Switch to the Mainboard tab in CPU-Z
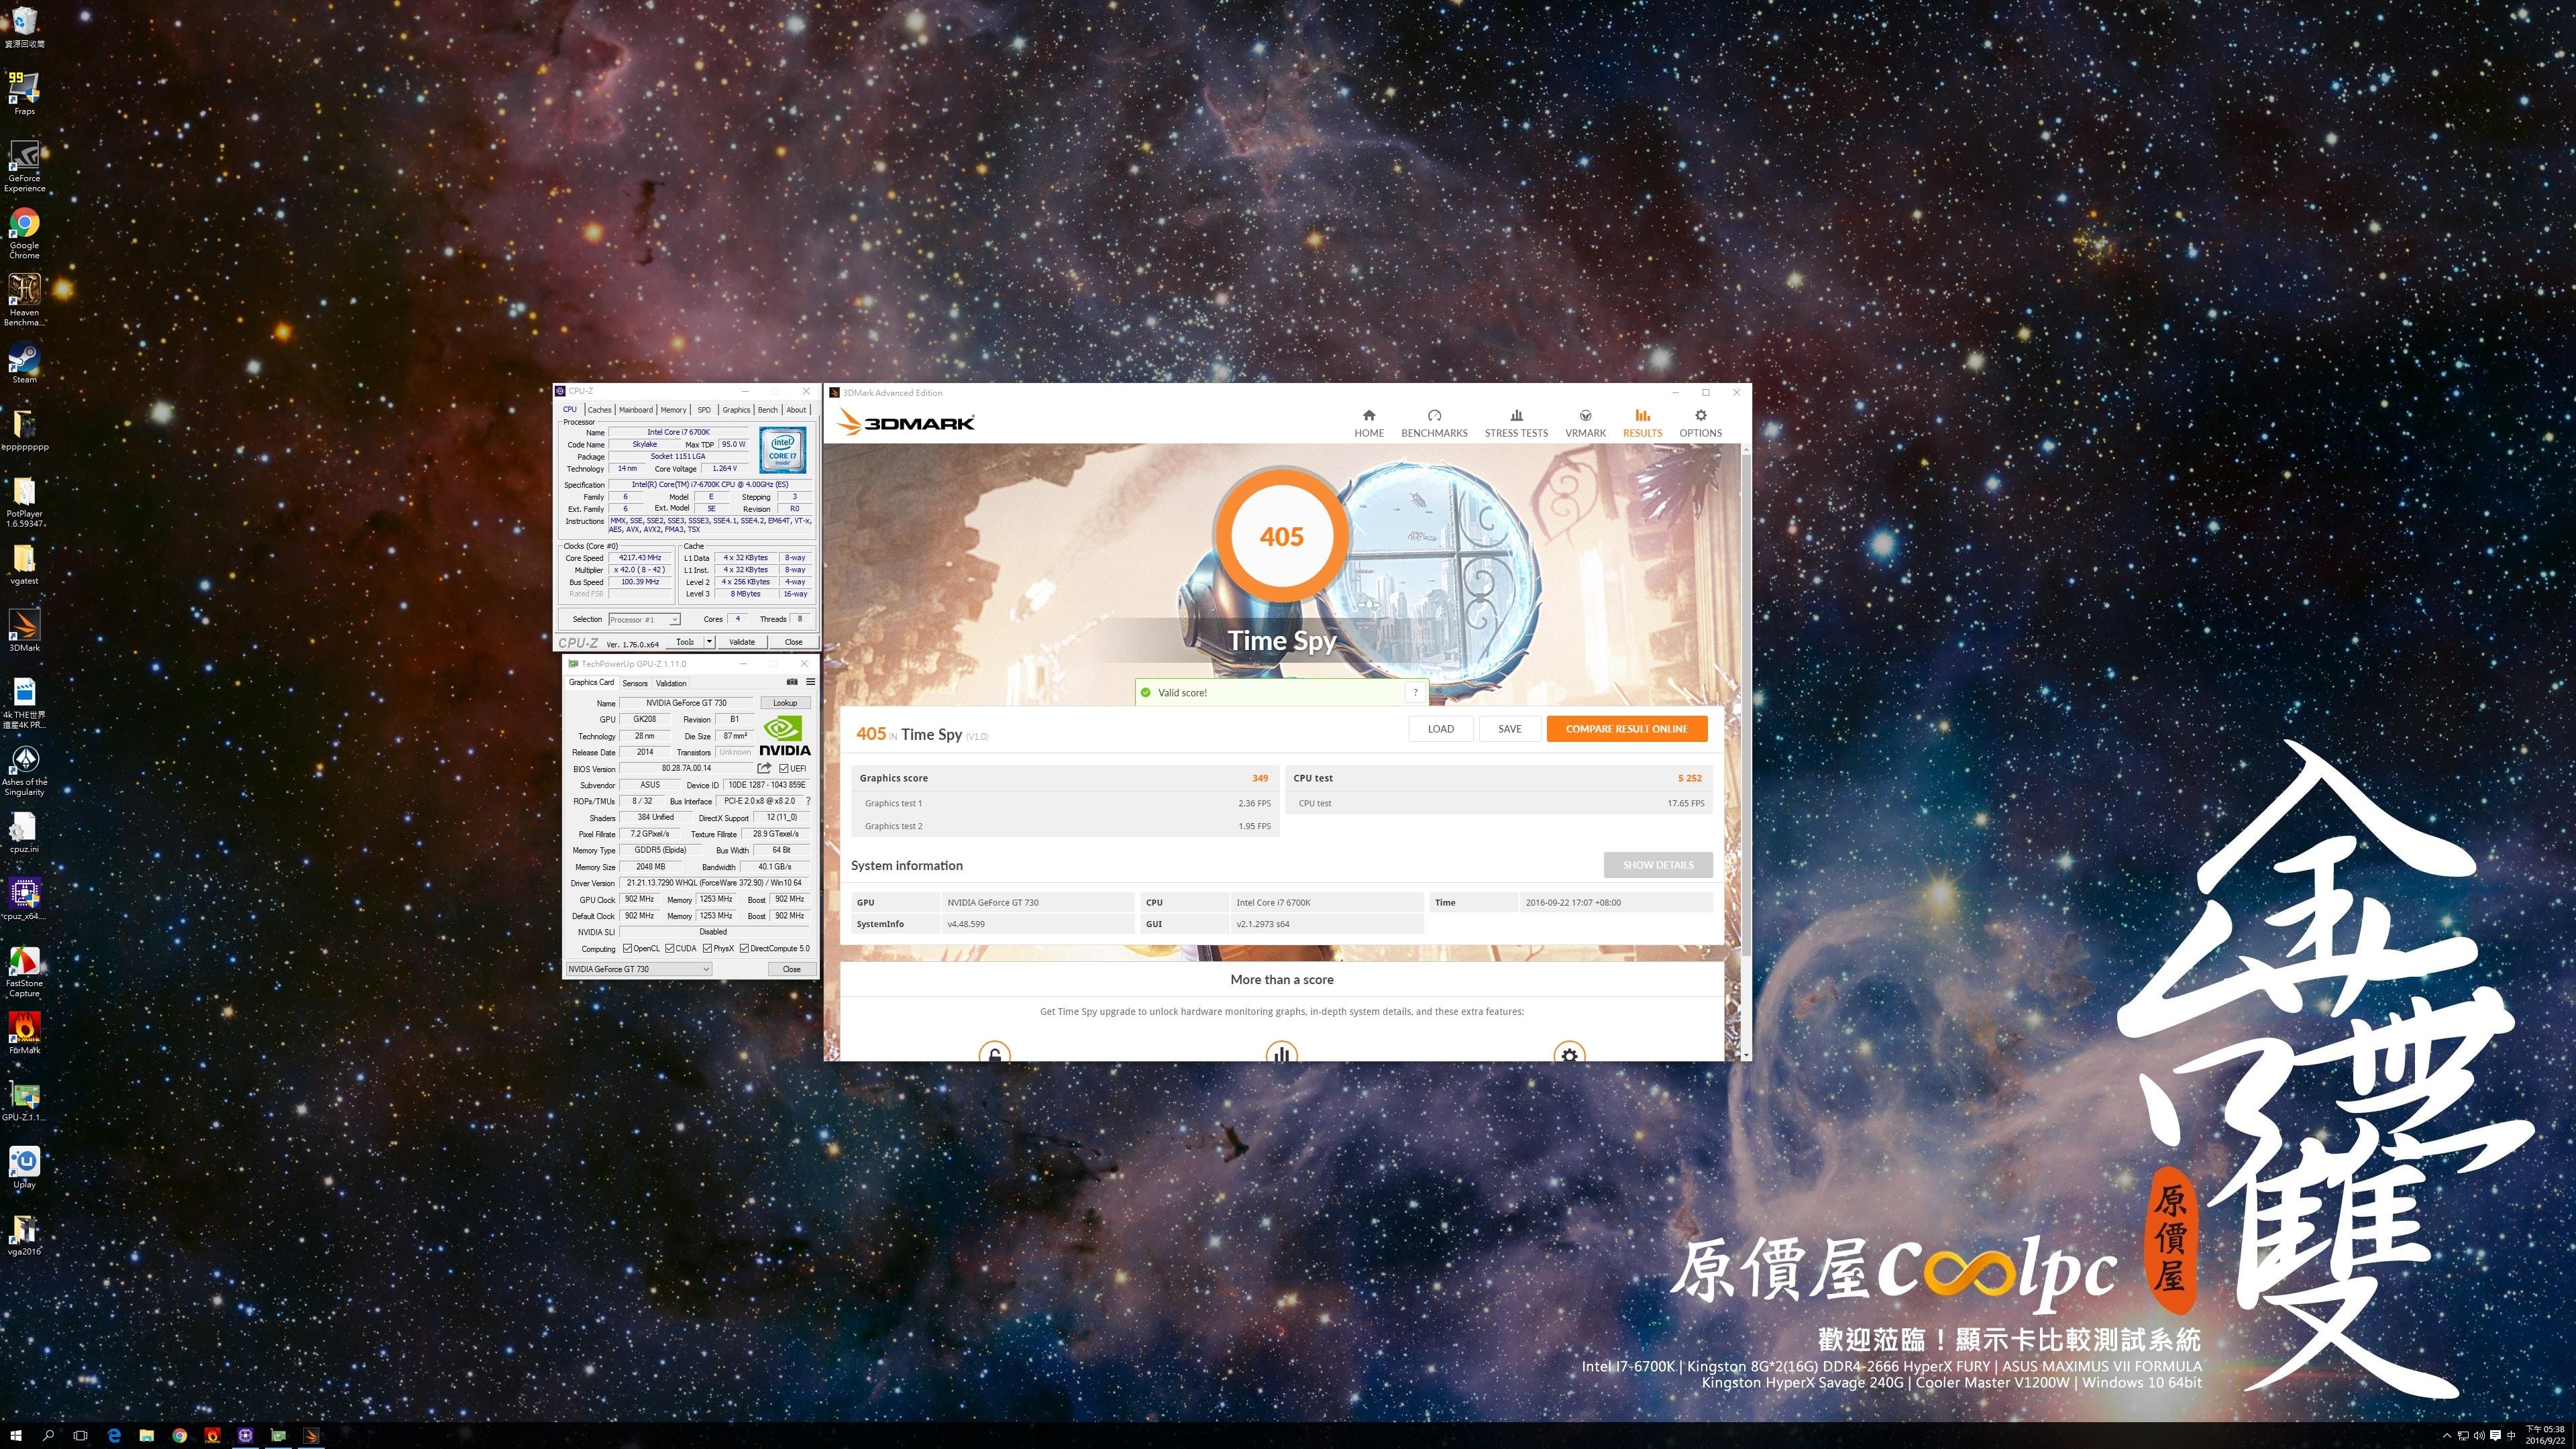 tap(636, 409)
